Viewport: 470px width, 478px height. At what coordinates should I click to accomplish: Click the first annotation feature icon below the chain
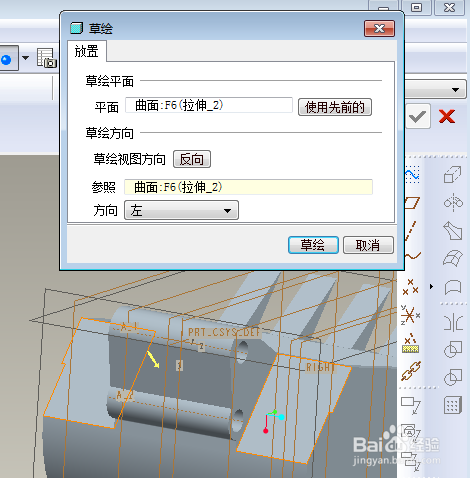(411, 405)
